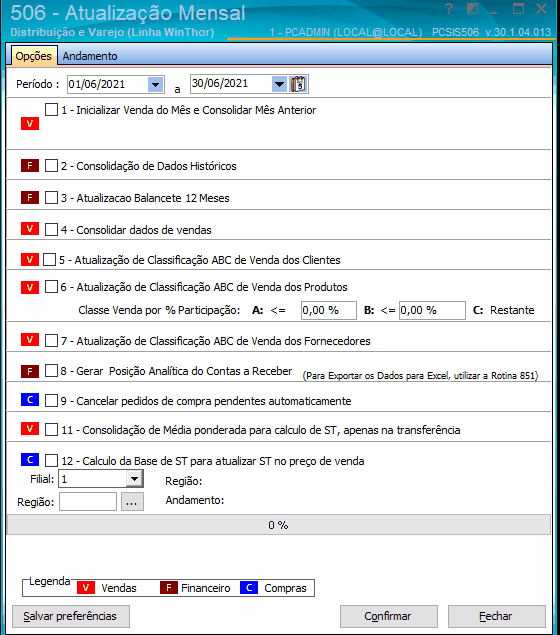
Task: Open Região lookup with the ... button
Action: (132, 502)
